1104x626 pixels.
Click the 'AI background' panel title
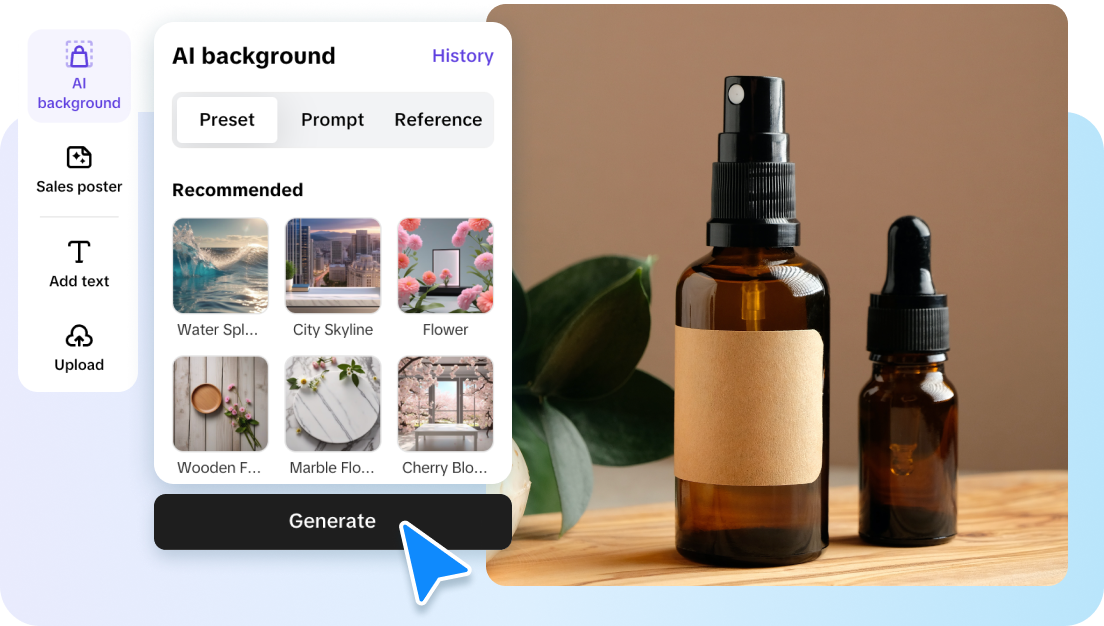[253, 56]
